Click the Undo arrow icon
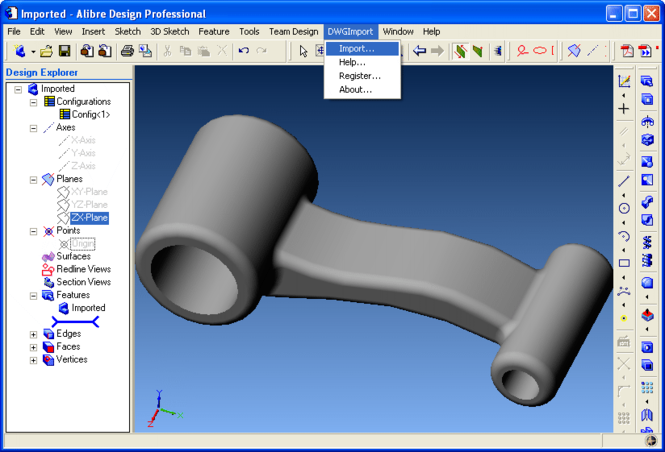 243,51
